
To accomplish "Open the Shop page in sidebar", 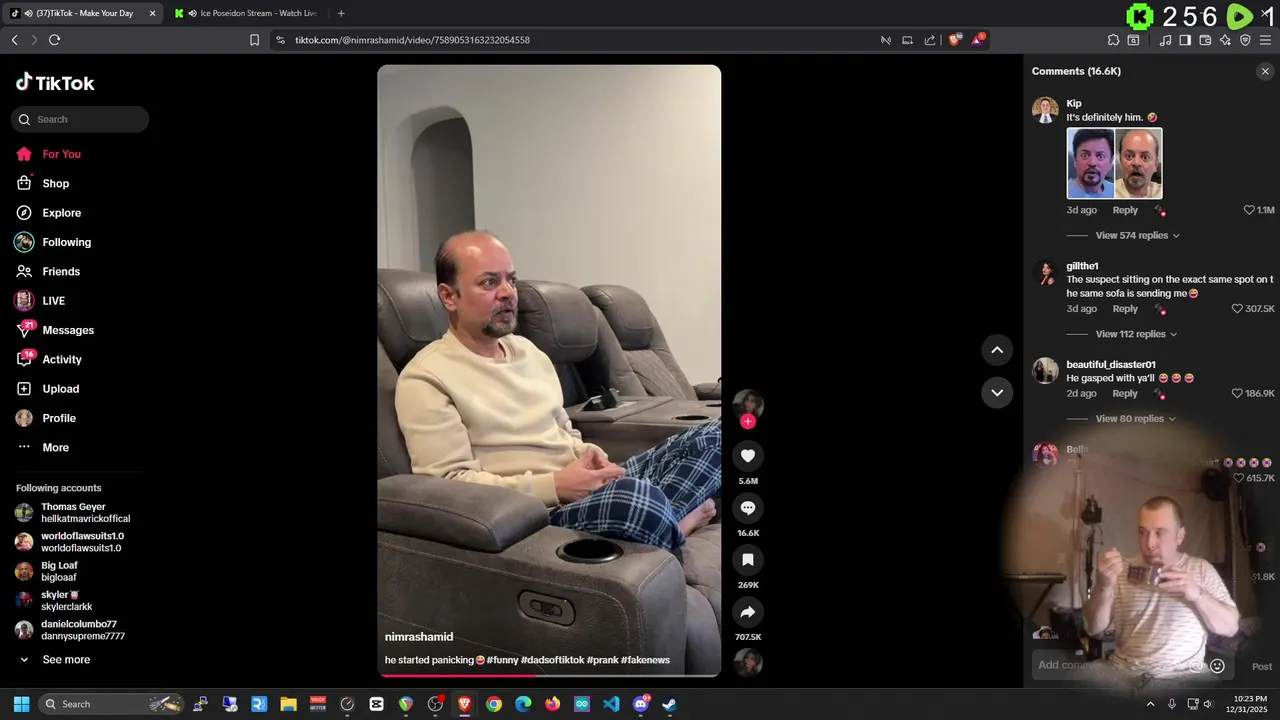I will tap(55, 183).
